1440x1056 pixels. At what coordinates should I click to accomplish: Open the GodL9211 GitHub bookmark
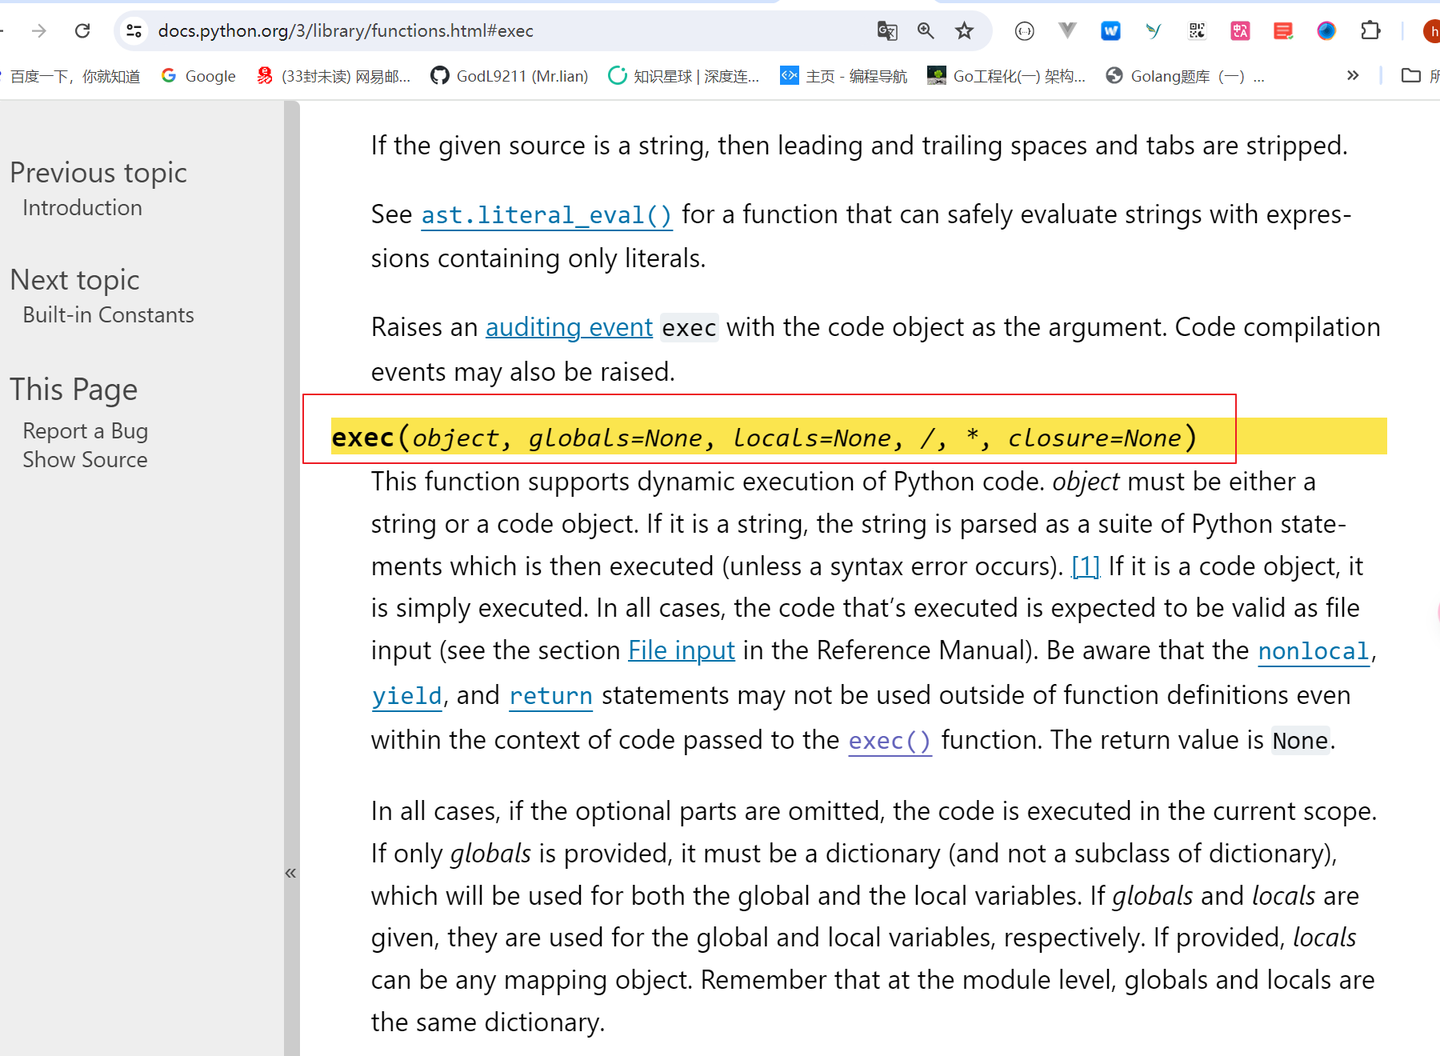508,75
